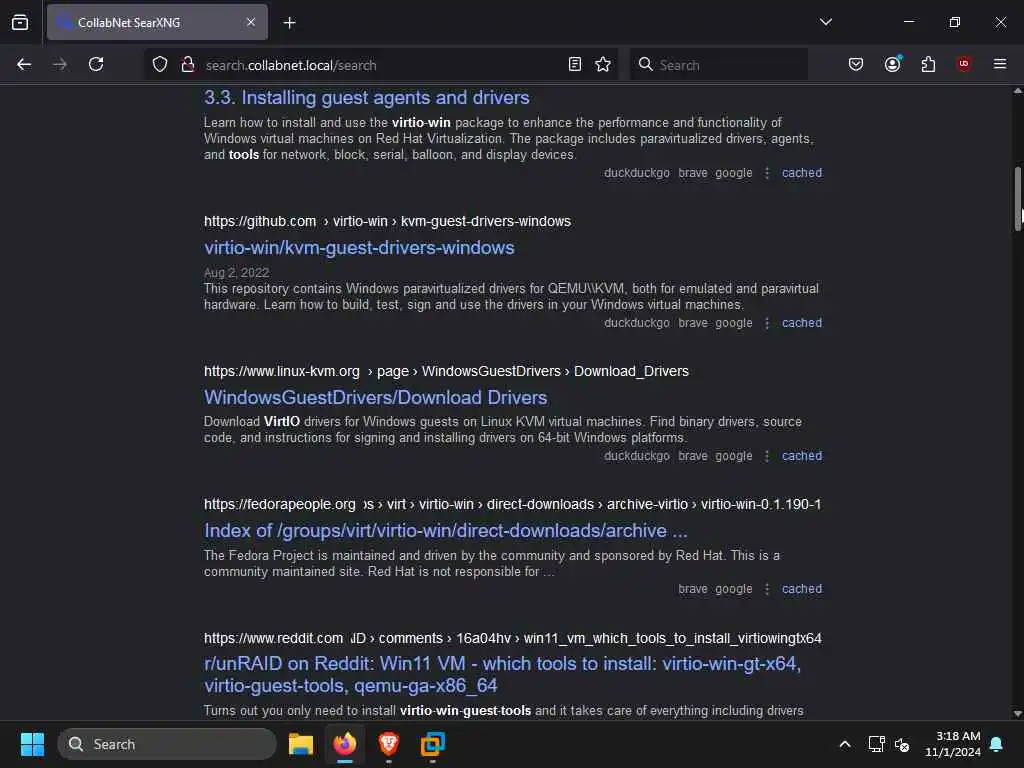
Task: Open 'Index of /groups/virt/virtio-win' result
Action: click(445, 531)
